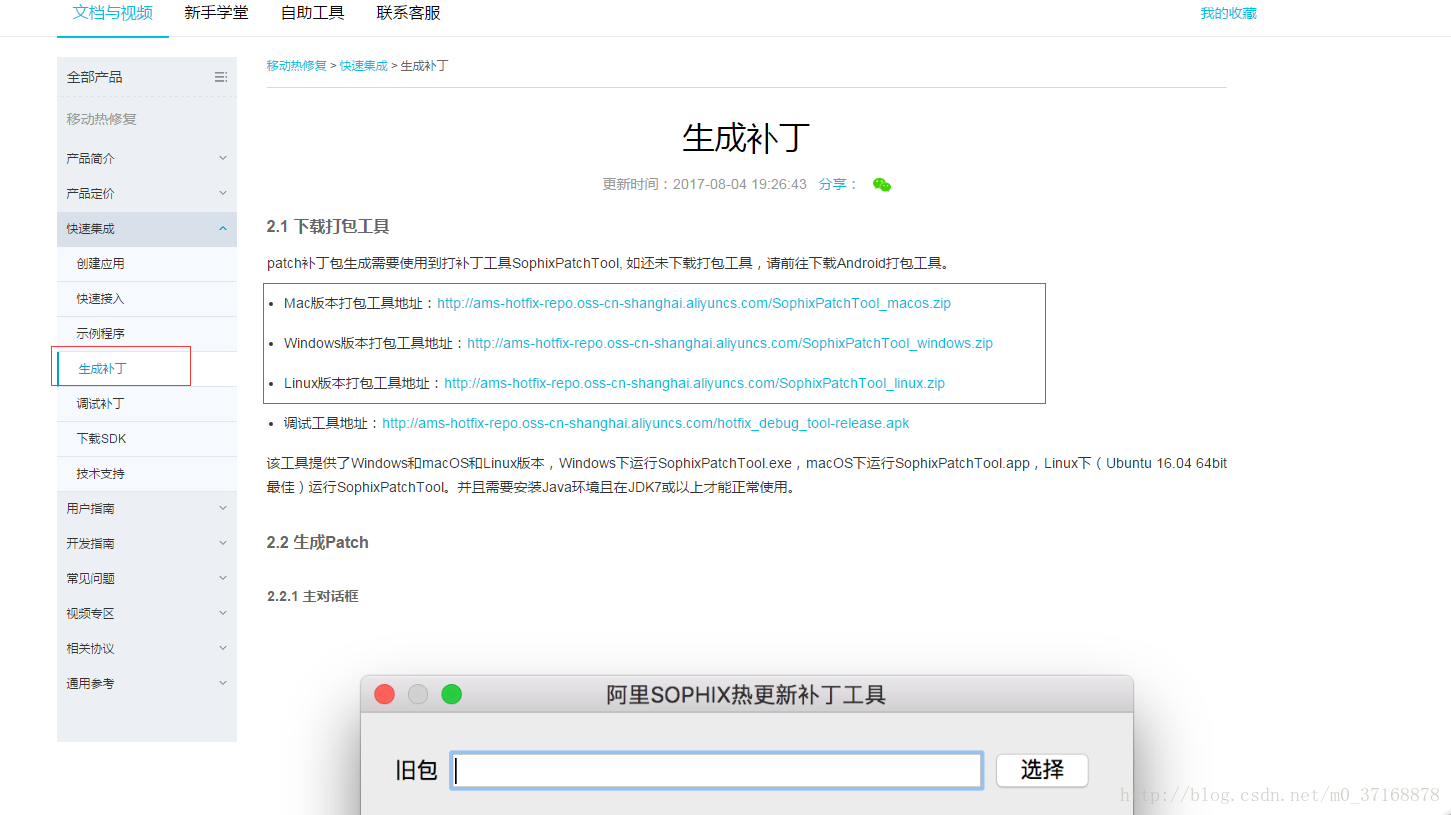This screenshot has height=815, width=1451.
Task: Open the 示例程序 sidebar page
Action: pyautogui.click(x=147, y=334)
